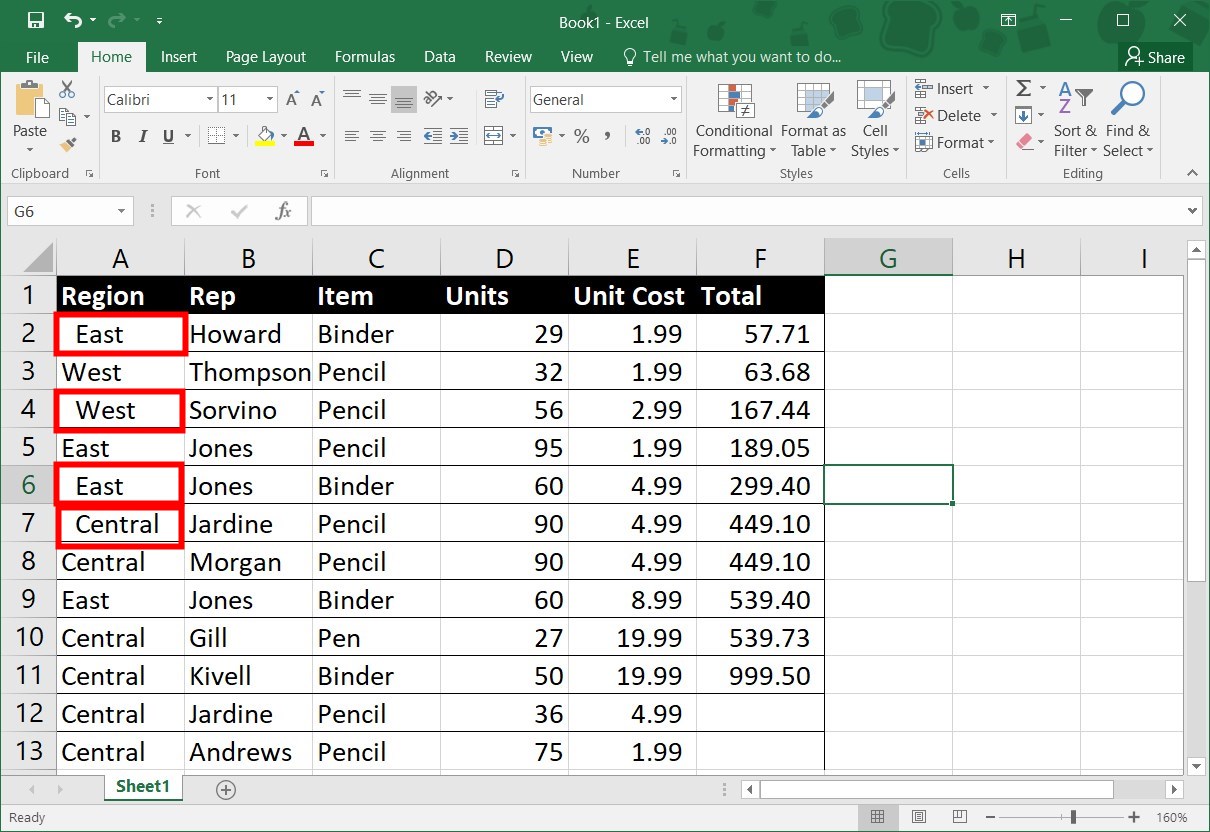Open the font size 11 dropdown
This screenshot has height=832, width=1210.
pos(270,100)
